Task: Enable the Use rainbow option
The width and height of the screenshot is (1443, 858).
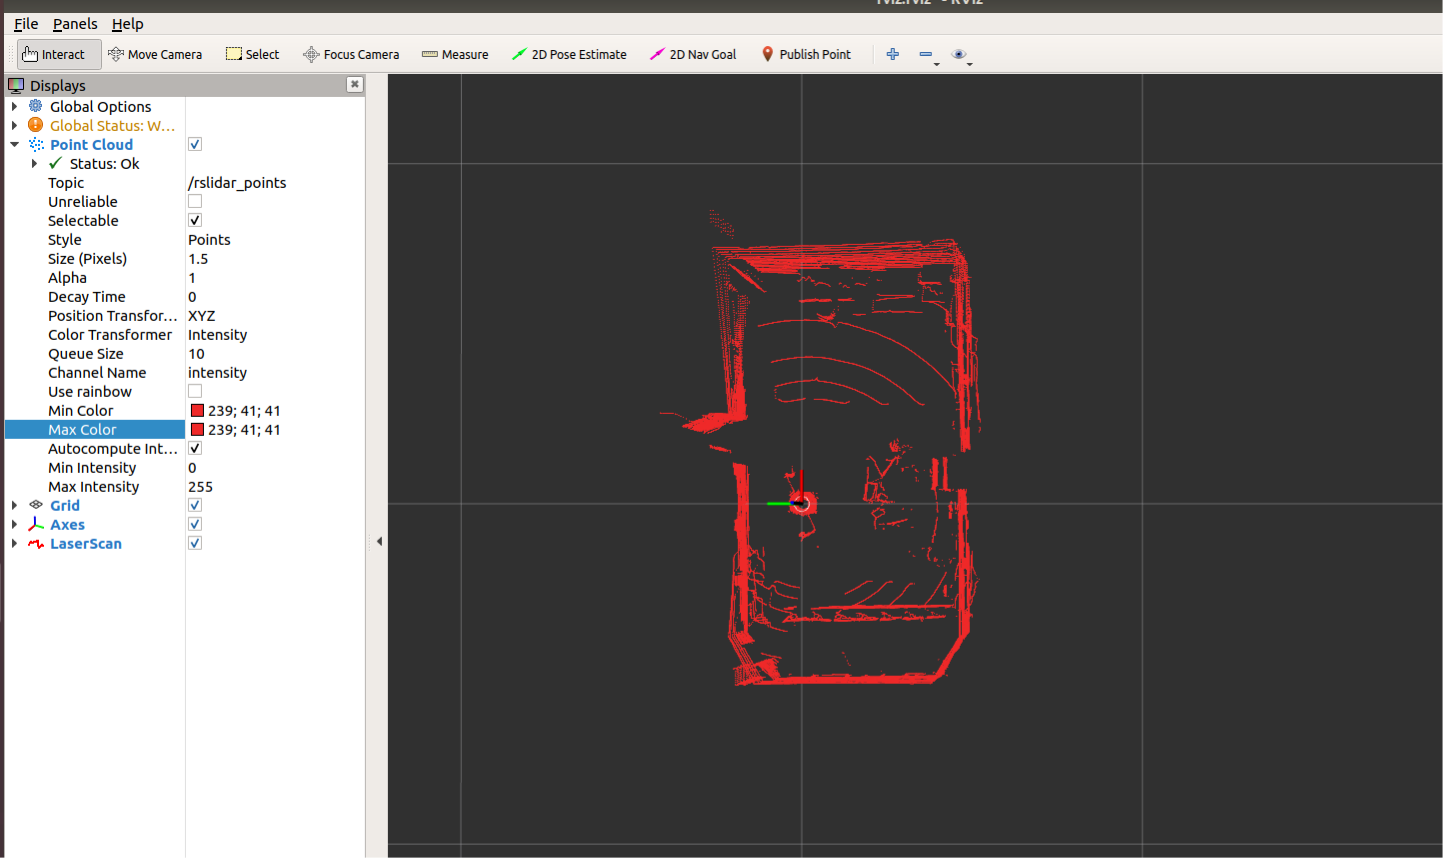Action: (x=194, y=390)
